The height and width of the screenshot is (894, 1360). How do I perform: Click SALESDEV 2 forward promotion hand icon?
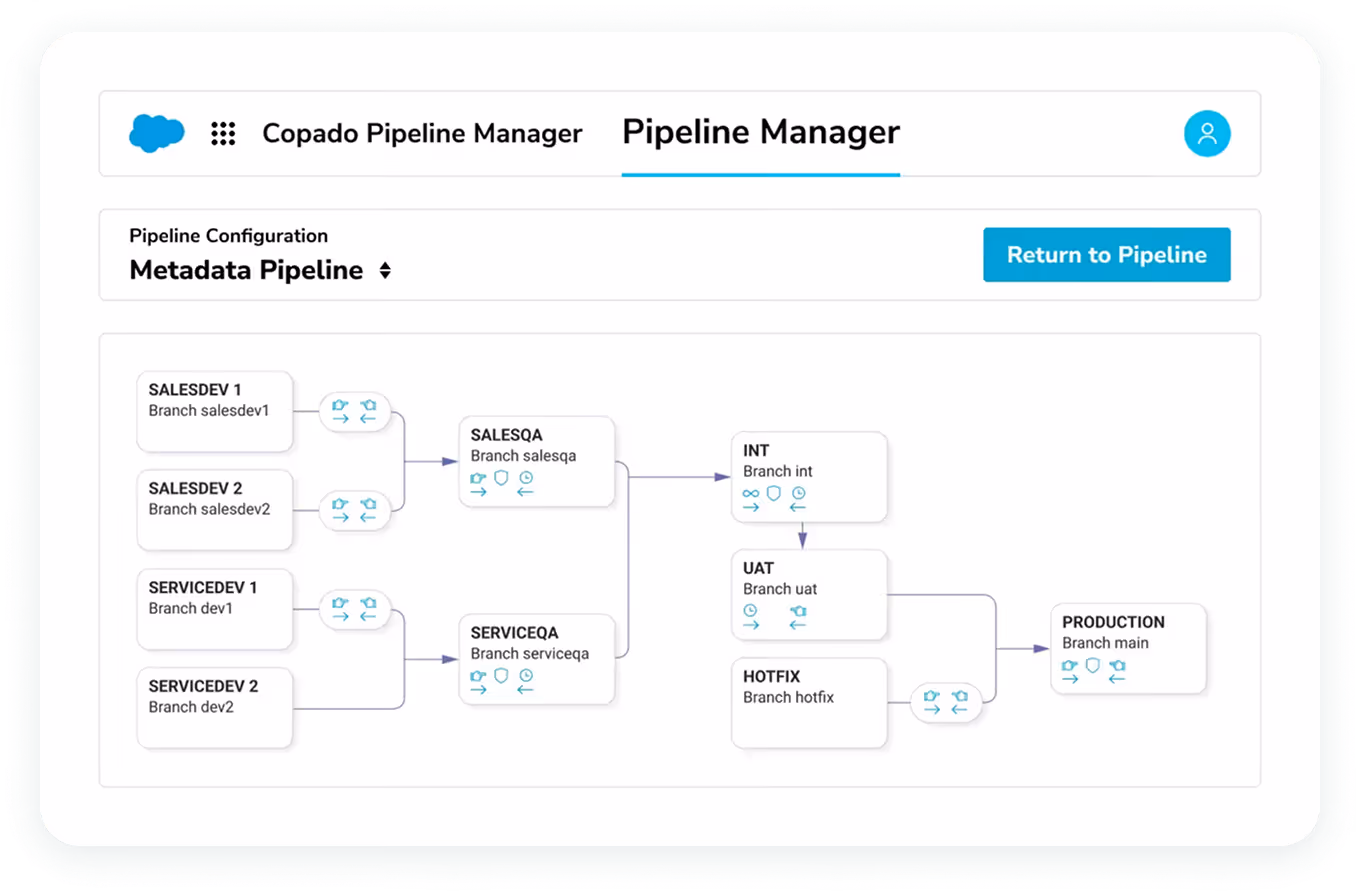coord(341,504)
